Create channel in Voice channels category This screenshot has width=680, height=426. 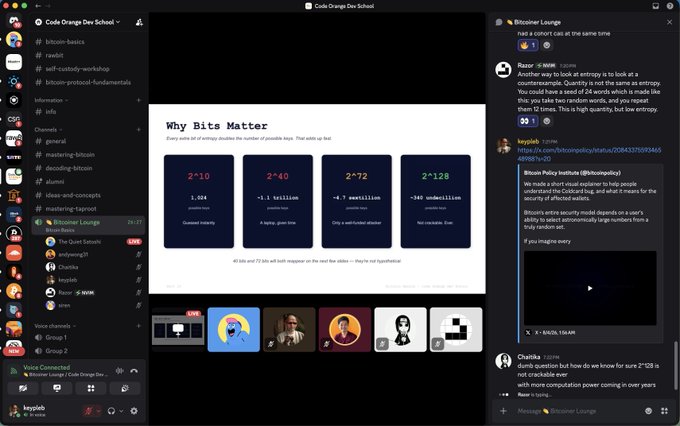click(139, 326)
